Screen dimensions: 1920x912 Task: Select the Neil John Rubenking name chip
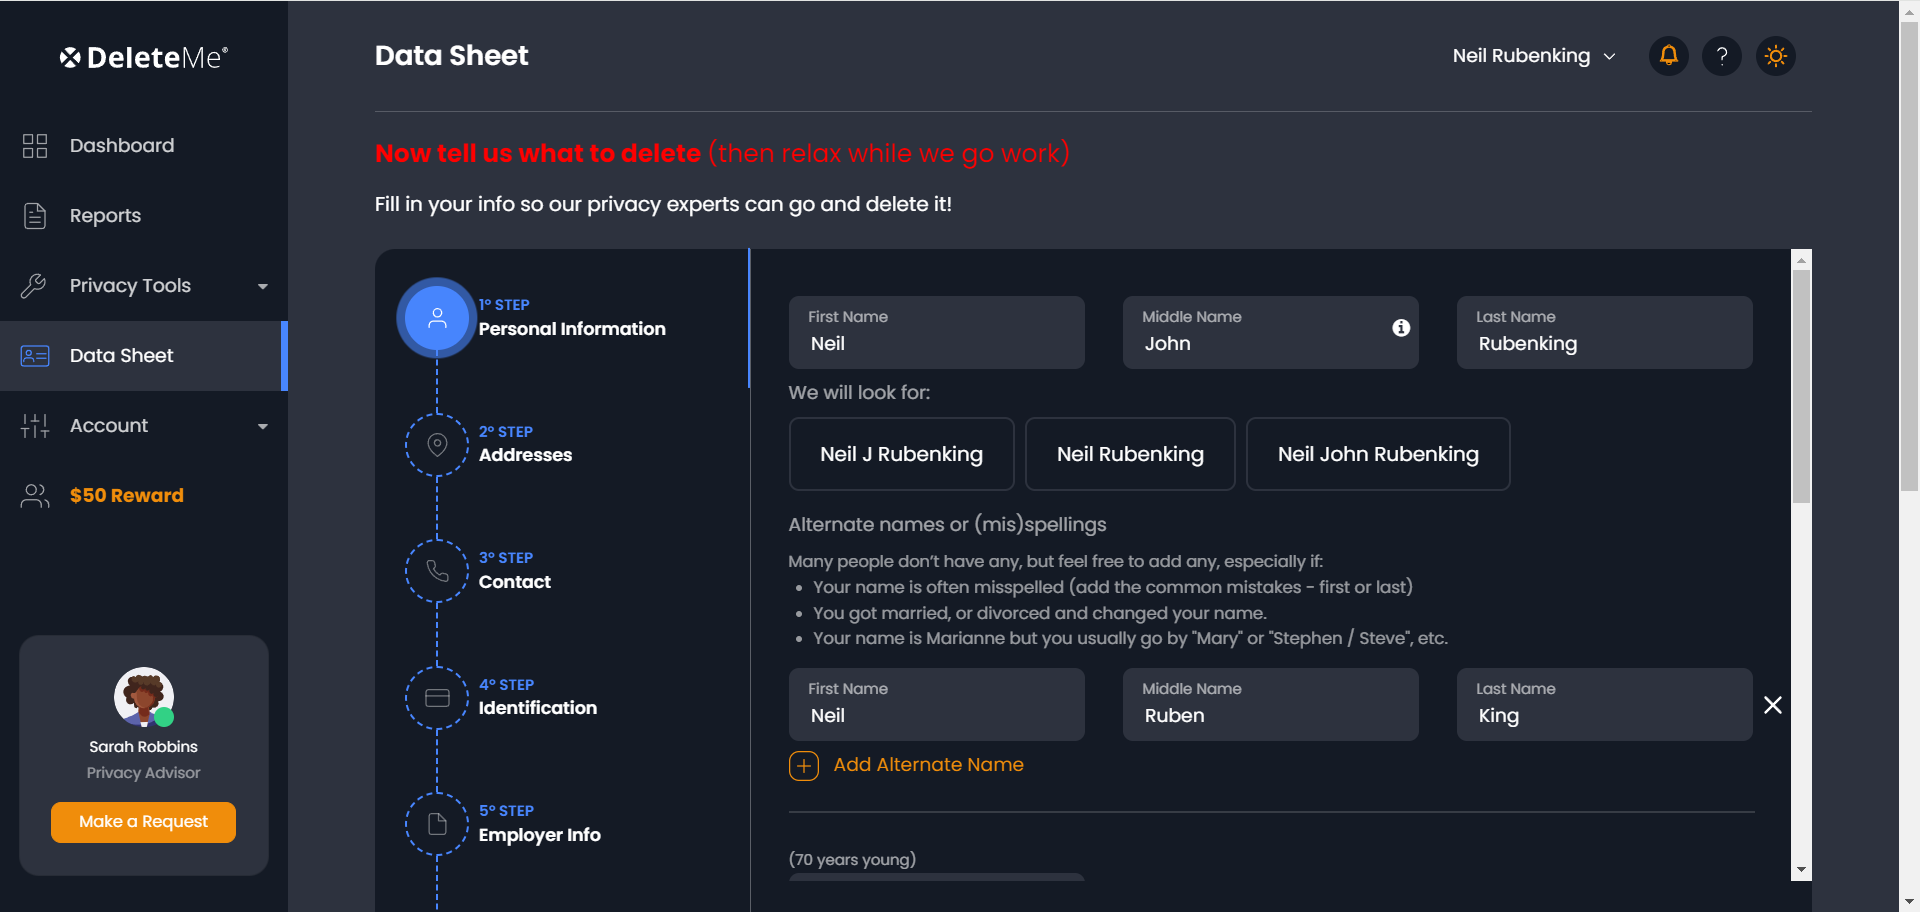click(x=1378, y=454)
